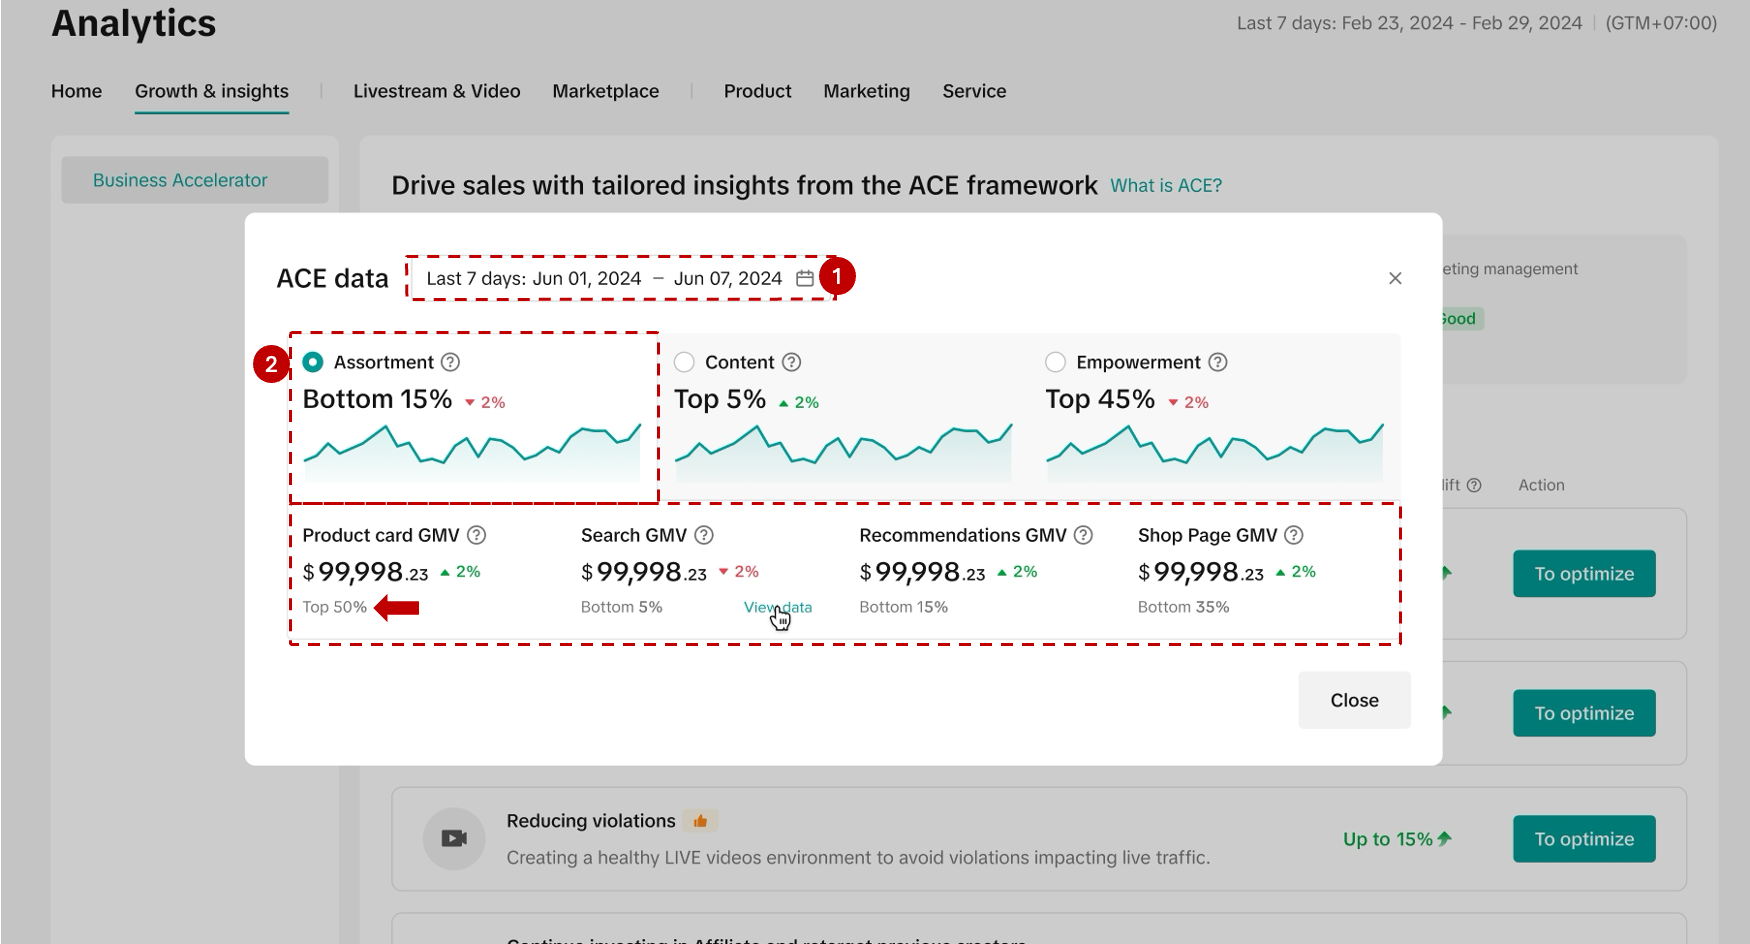Switch to Livestream & Video tab
Image resolution: width=1750 pixels, height=944 pixels.
point(436,91)
